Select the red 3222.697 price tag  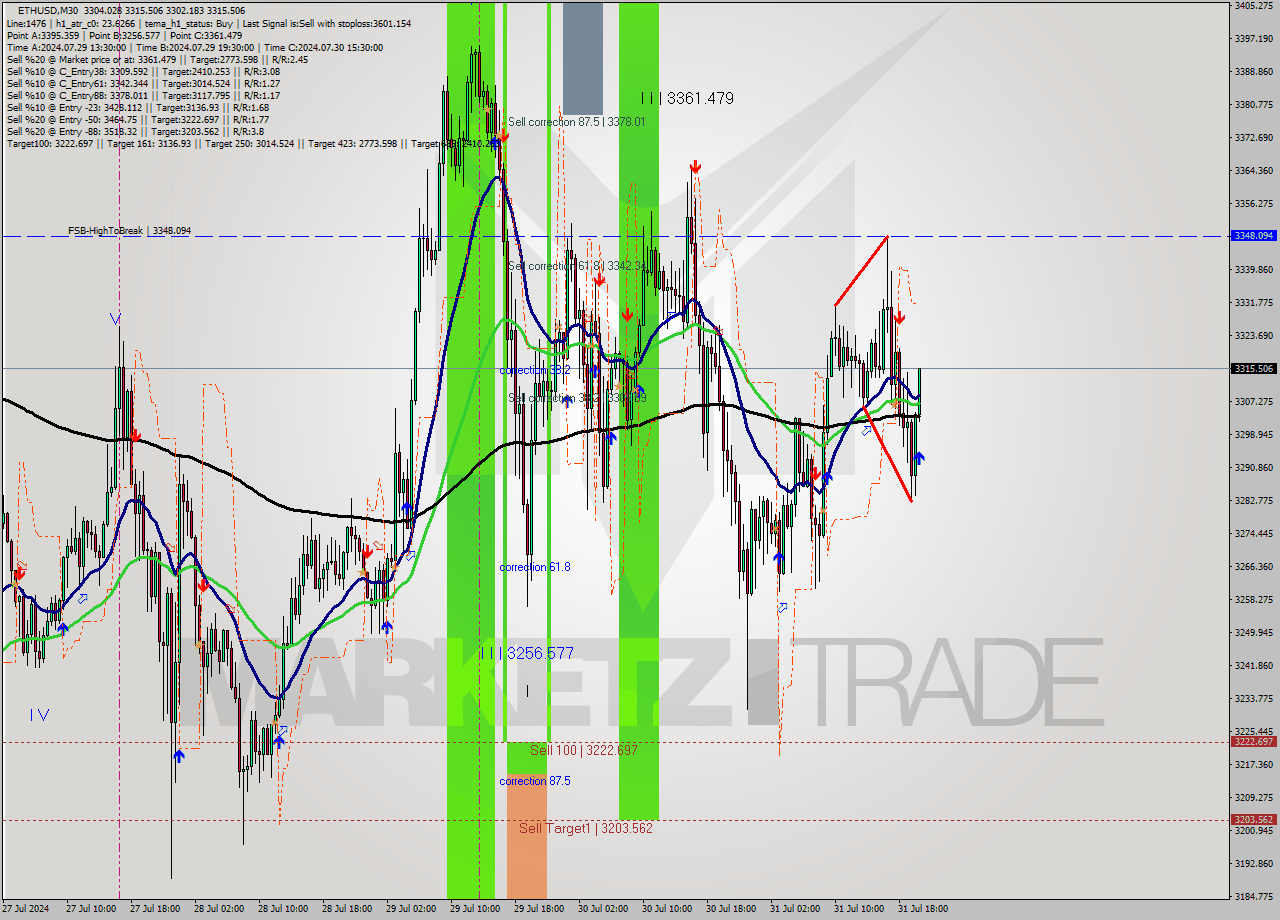pyautogui.click(x=1254, y=742)
